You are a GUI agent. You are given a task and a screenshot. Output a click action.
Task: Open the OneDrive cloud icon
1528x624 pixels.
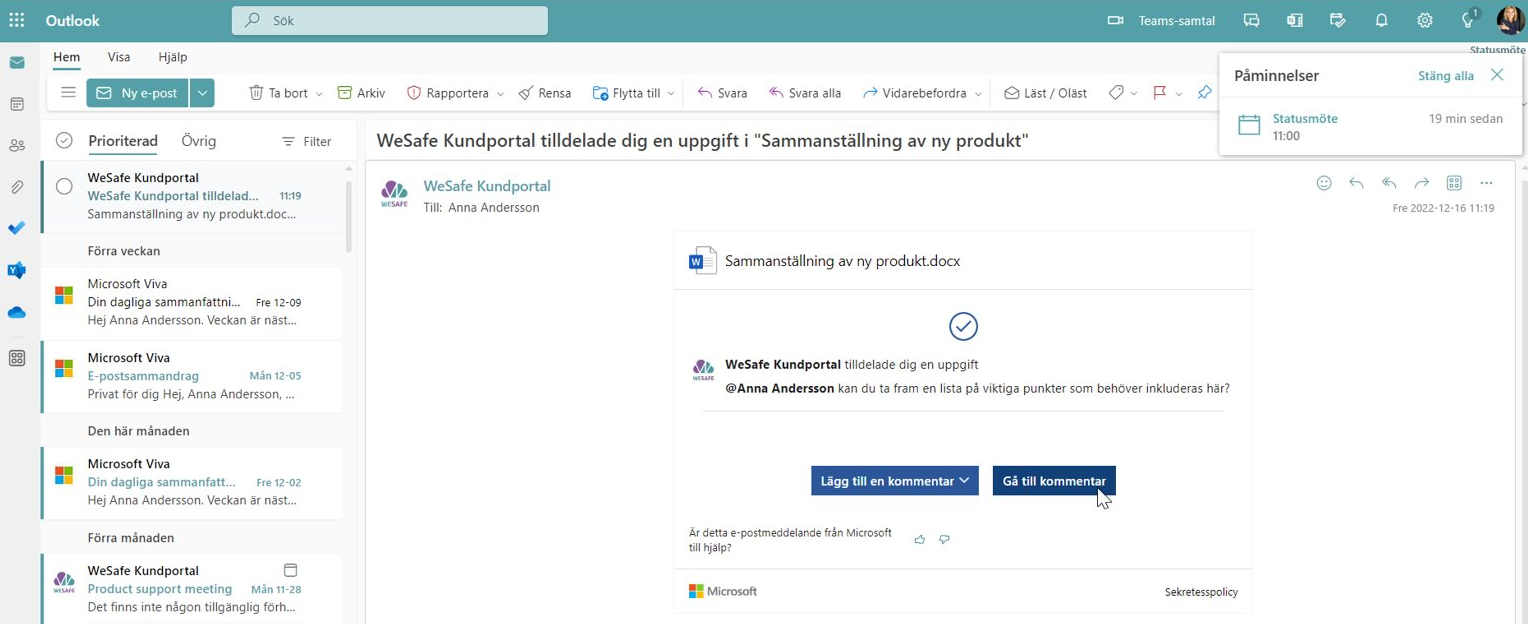[17, 313]
